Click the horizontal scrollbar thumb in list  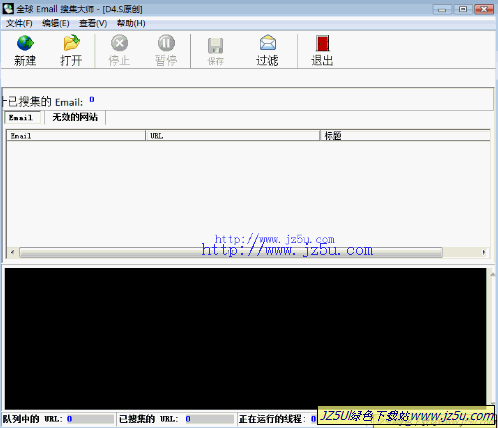click(x=231, y=252)
